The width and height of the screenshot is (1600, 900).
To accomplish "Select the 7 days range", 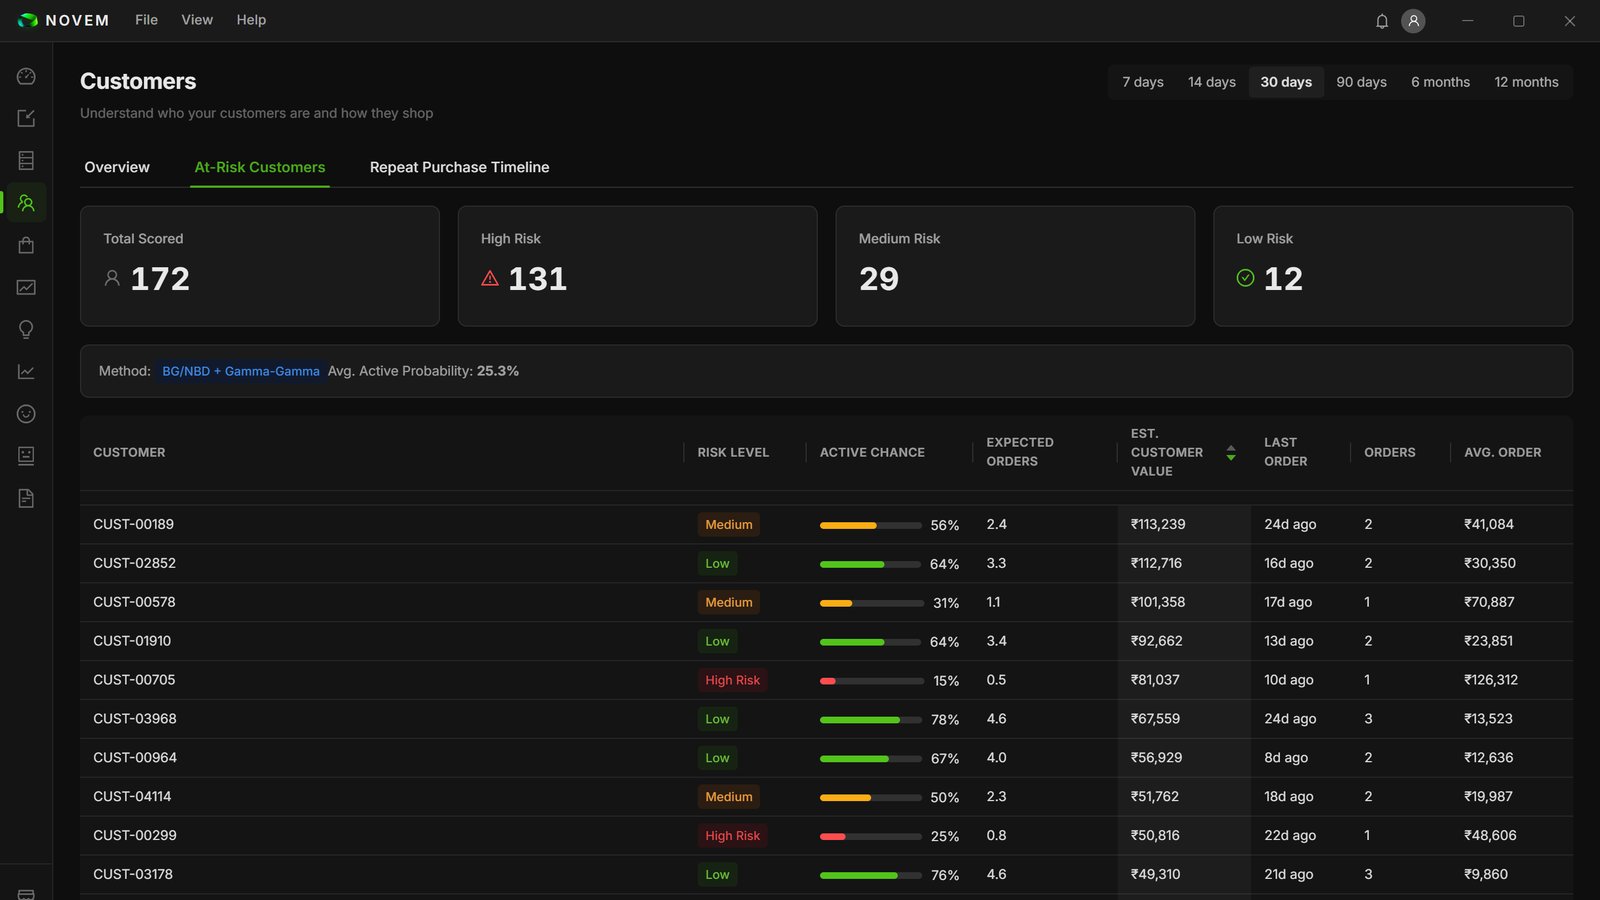I will 1142,82.
